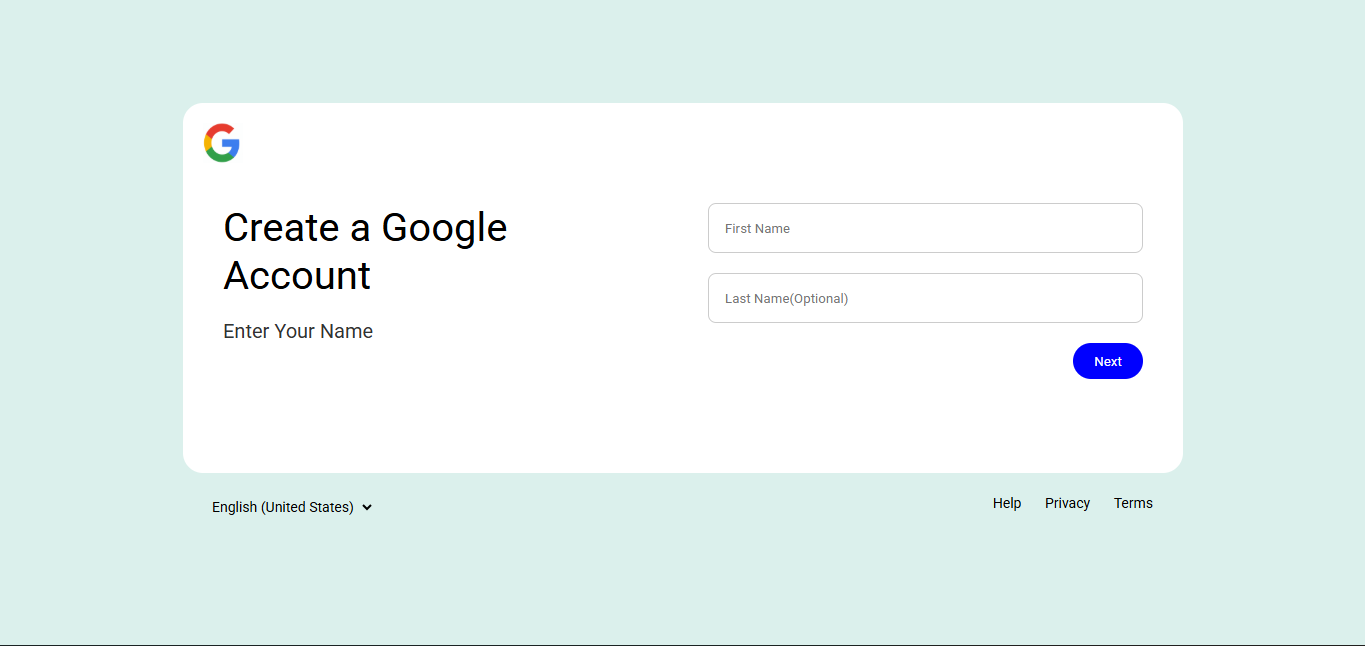The width and height of the screenshot is (1365, 646).
Task: Click the Help link in the footer
Action: tap(1007, 503)
